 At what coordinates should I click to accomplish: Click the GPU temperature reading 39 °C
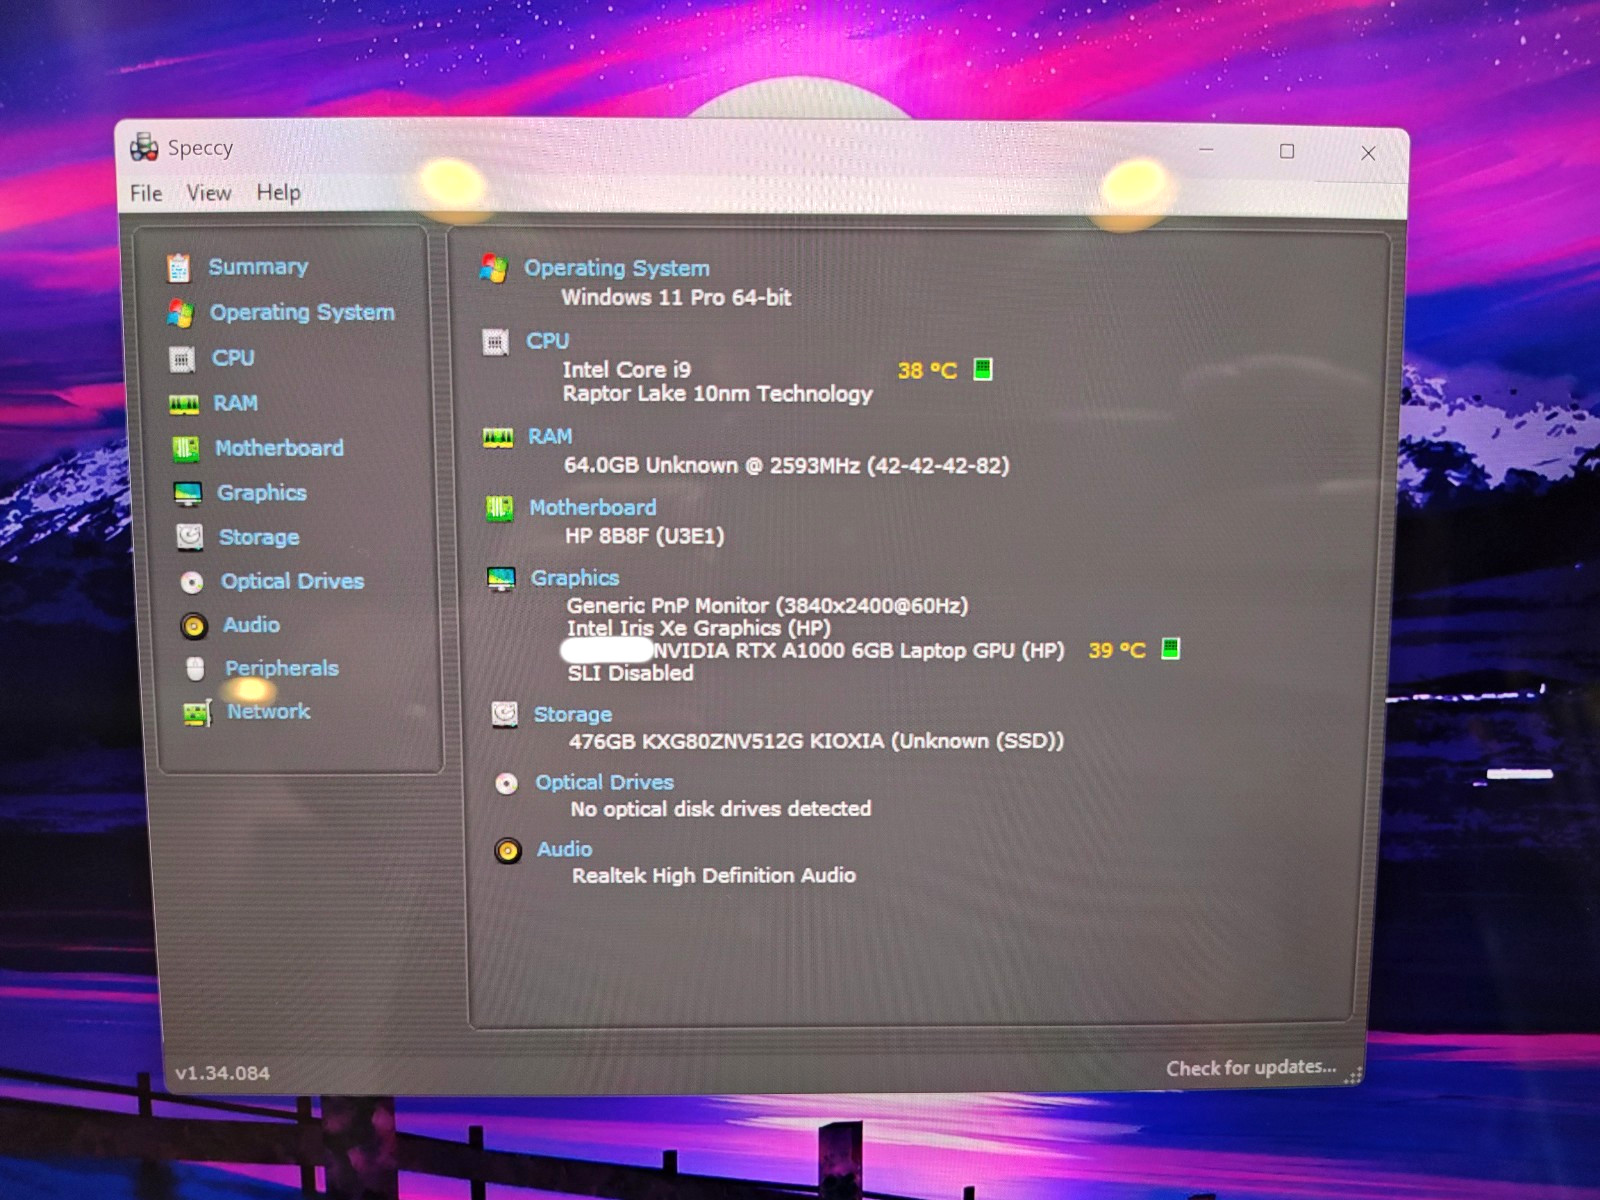tap(1117, 650)
